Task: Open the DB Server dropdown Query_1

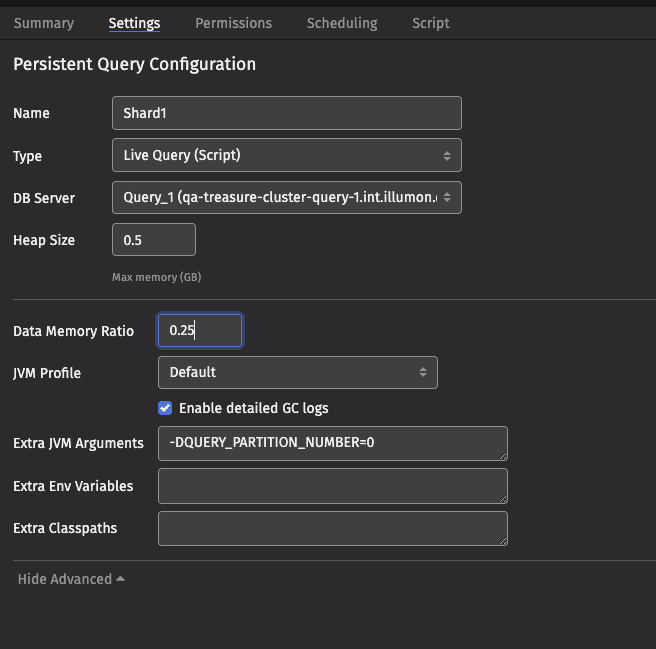Action: pos(287,198)
